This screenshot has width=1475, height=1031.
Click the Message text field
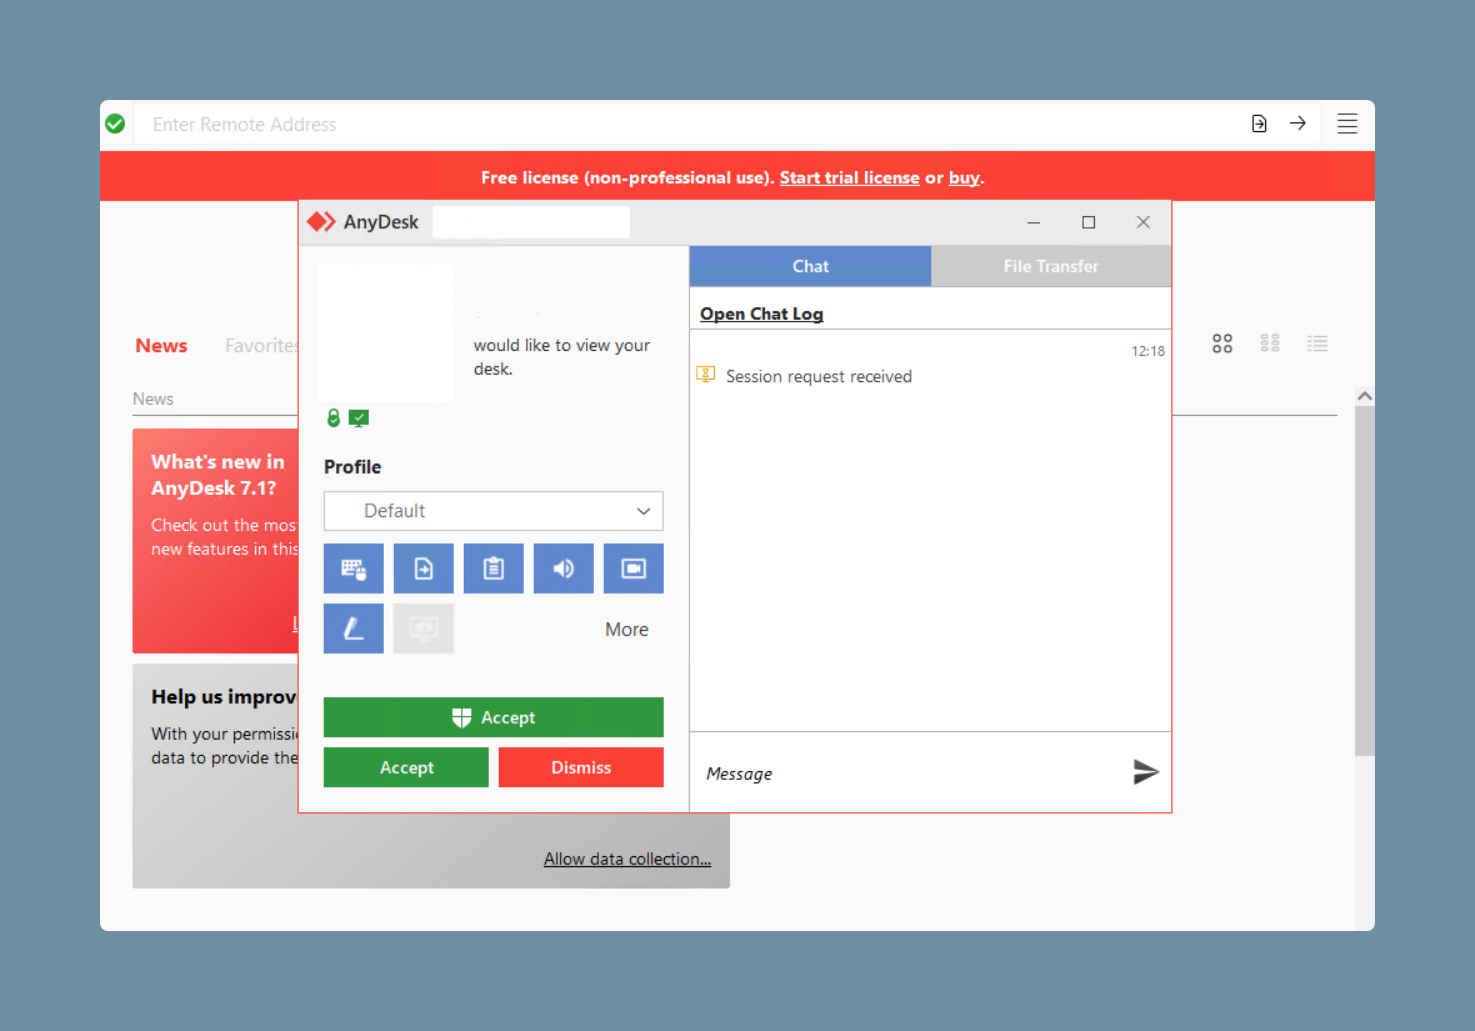(910, 773)
